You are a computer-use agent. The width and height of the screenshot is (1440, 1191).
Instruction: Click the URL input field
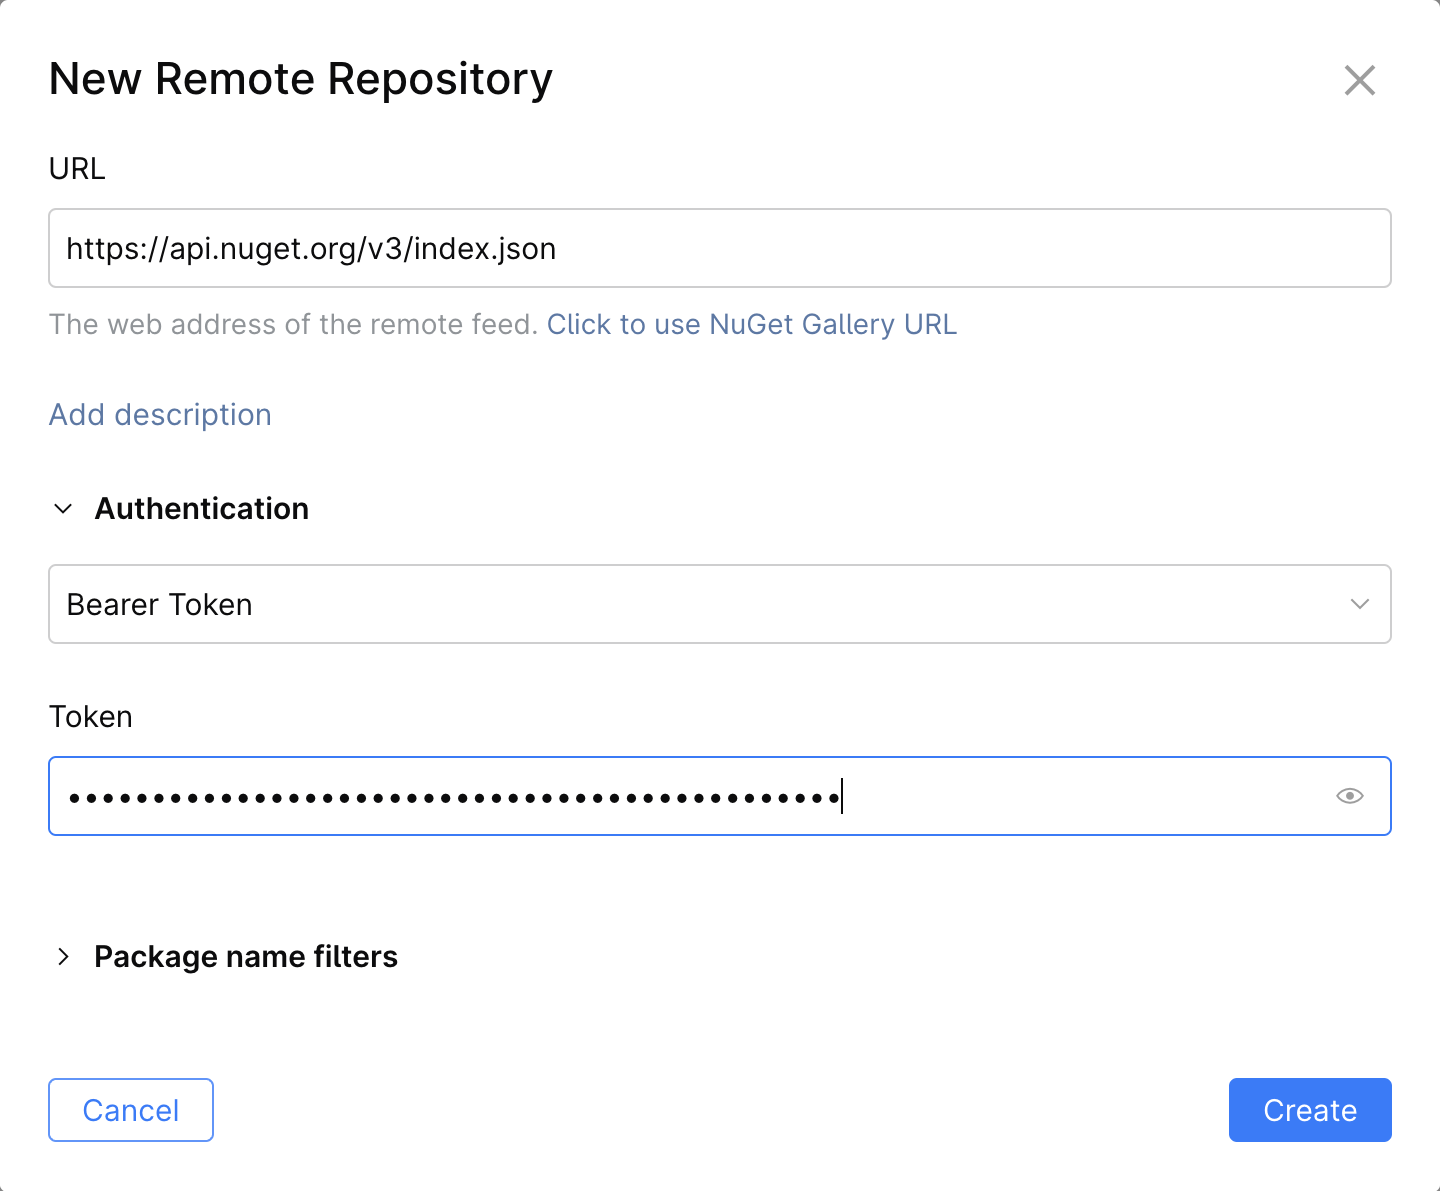click(720, 248)
